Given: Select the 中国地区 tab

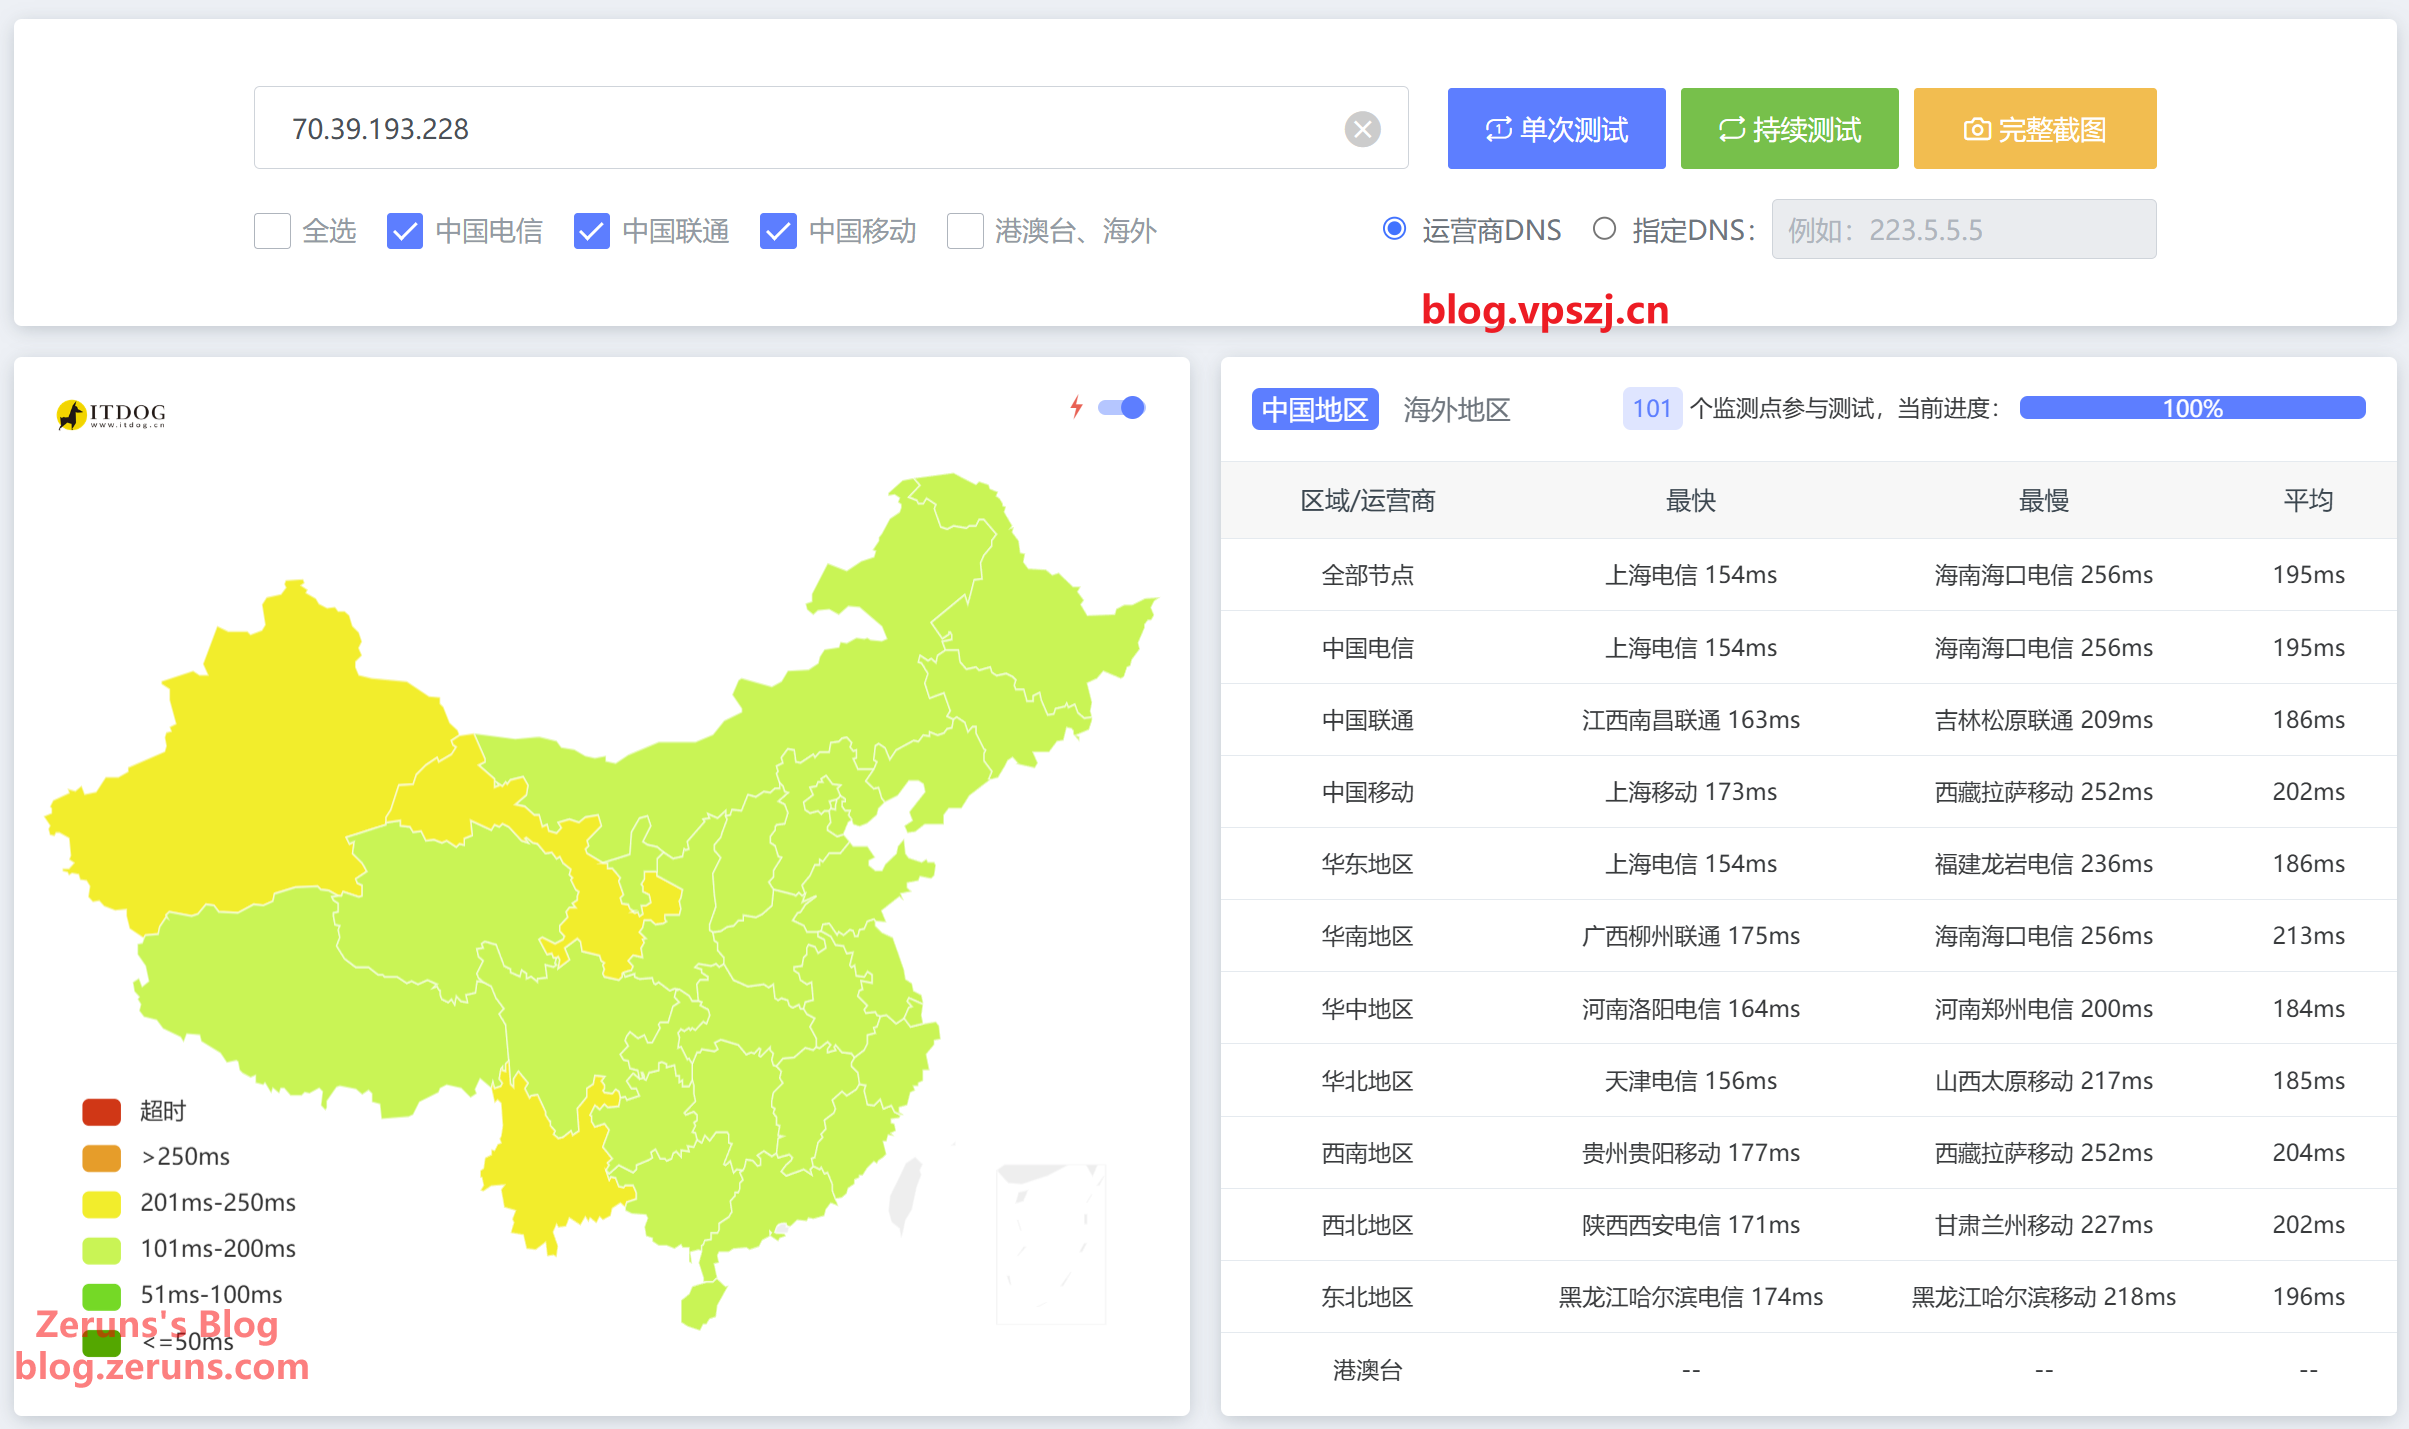Looking at the screenshot, I should point(1315,409).
